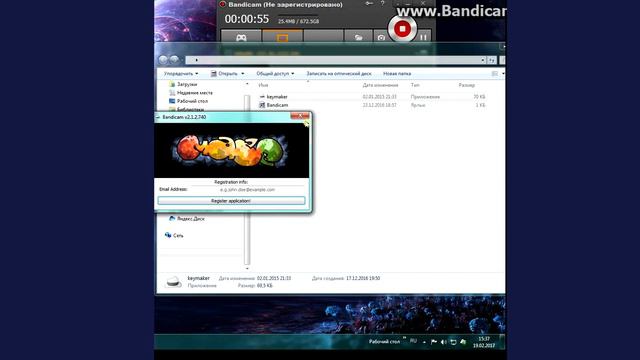Click Записать на оптический диск

339,73
